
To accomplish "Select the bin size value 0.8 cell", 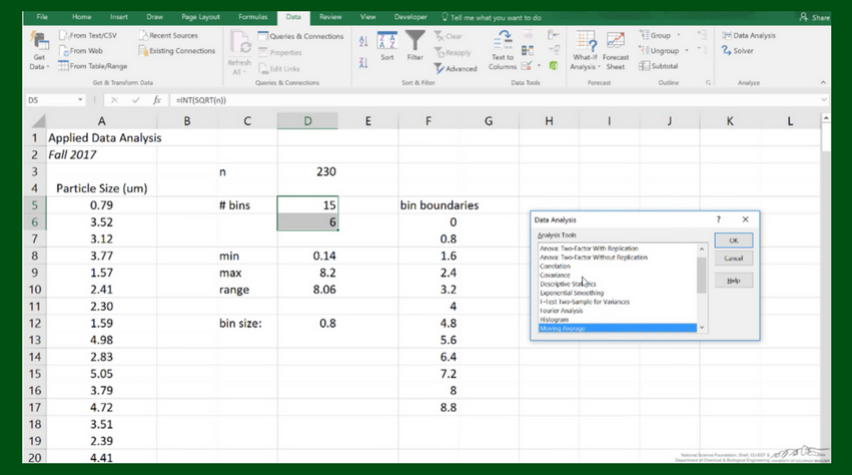I will 308,323.
